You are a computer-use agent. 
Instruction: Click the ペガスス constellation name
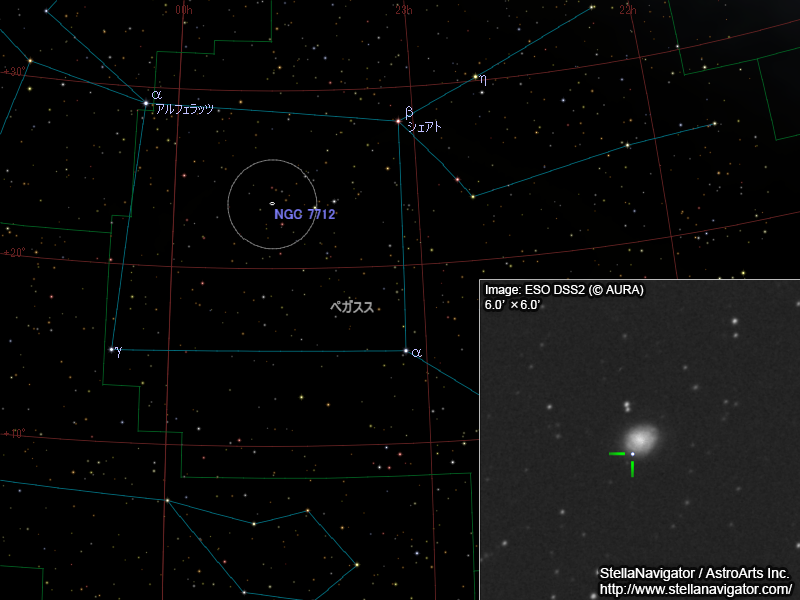[x=352, y=307]
